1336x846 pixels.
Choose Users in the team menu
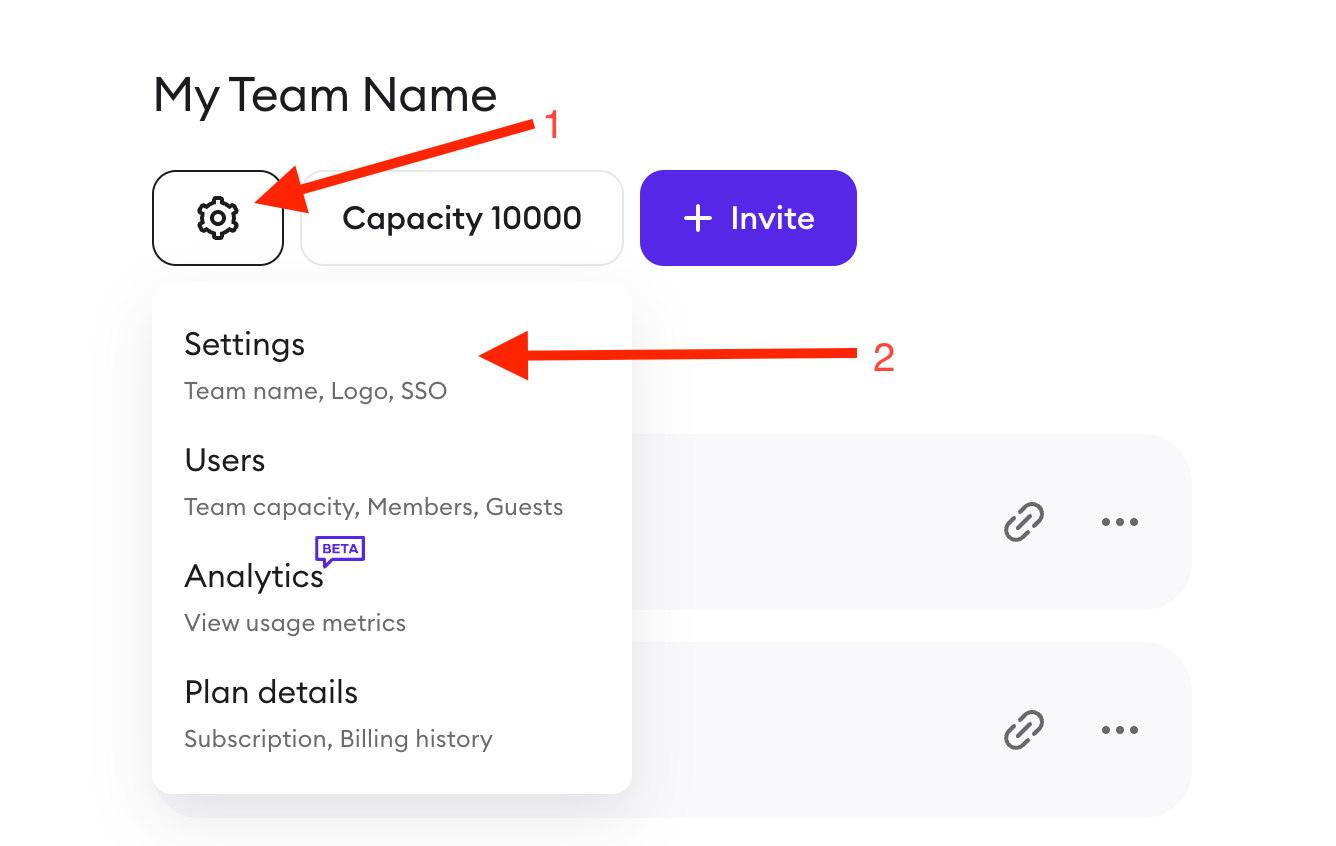point(225,461)
